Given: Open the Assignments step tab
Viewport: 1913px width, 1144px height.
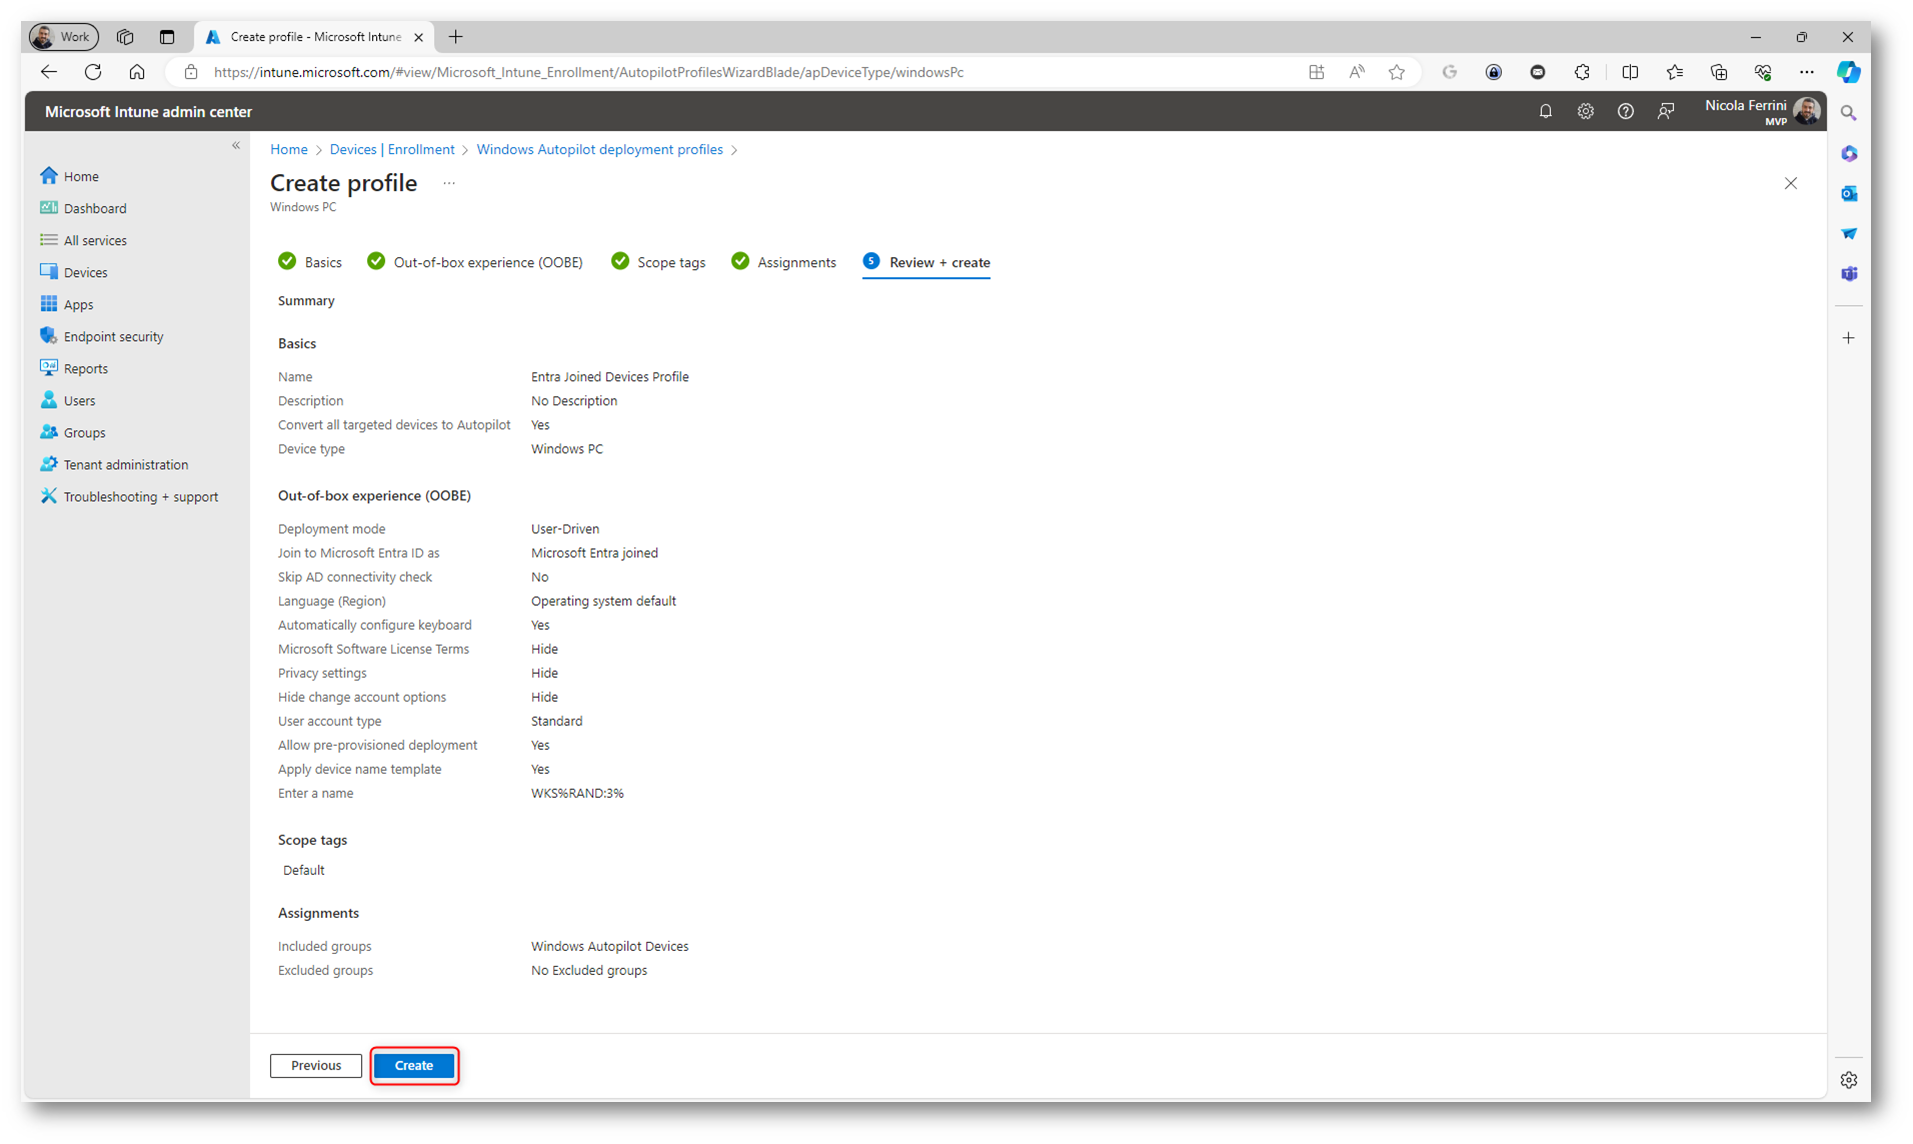Looking at the screenshot, I should click(795, 263).
